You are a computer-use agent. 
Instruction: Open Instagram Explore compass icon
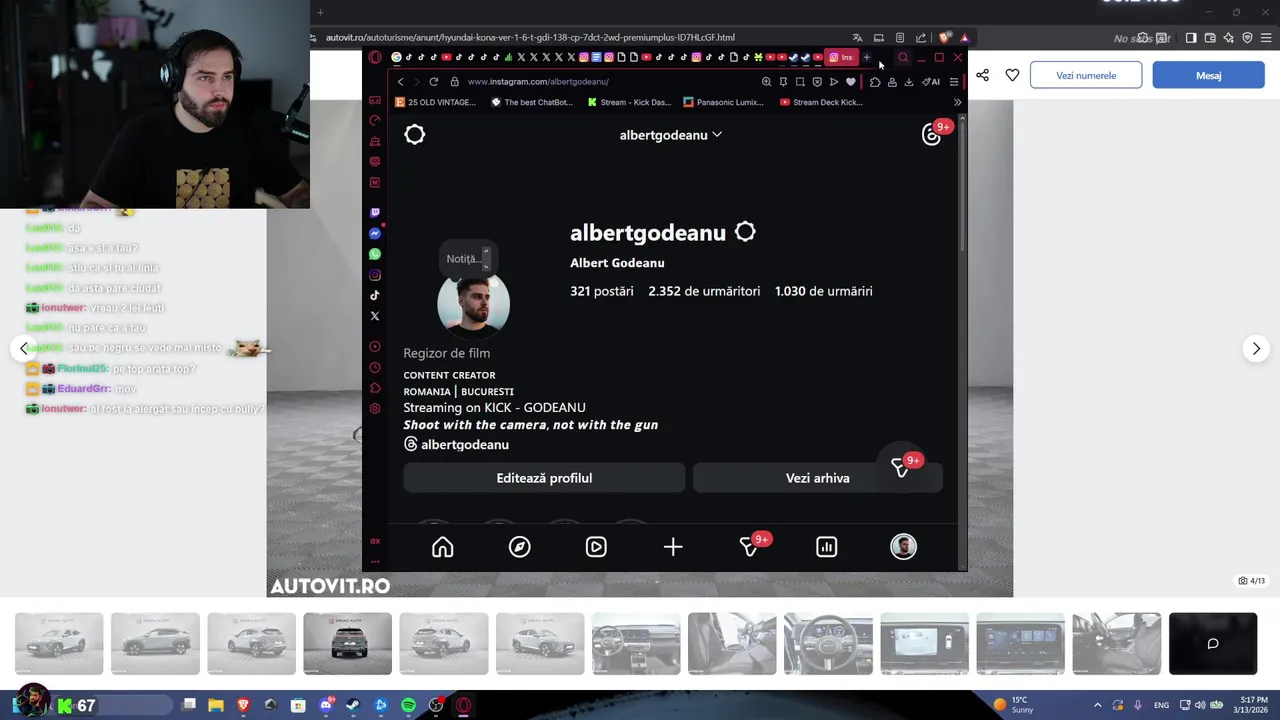(x=519, y=547)
